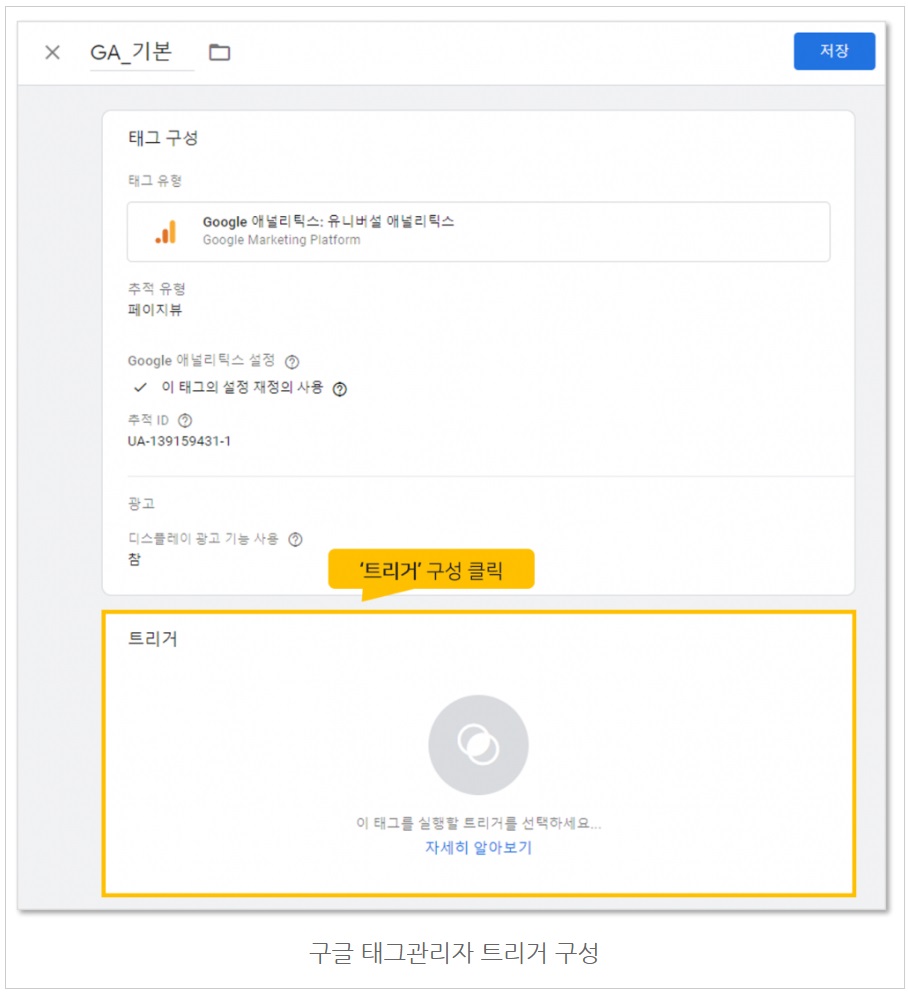Screen dimensions: 908x995
Task: Click the blue 저장 button
Action: click(834, 51)
